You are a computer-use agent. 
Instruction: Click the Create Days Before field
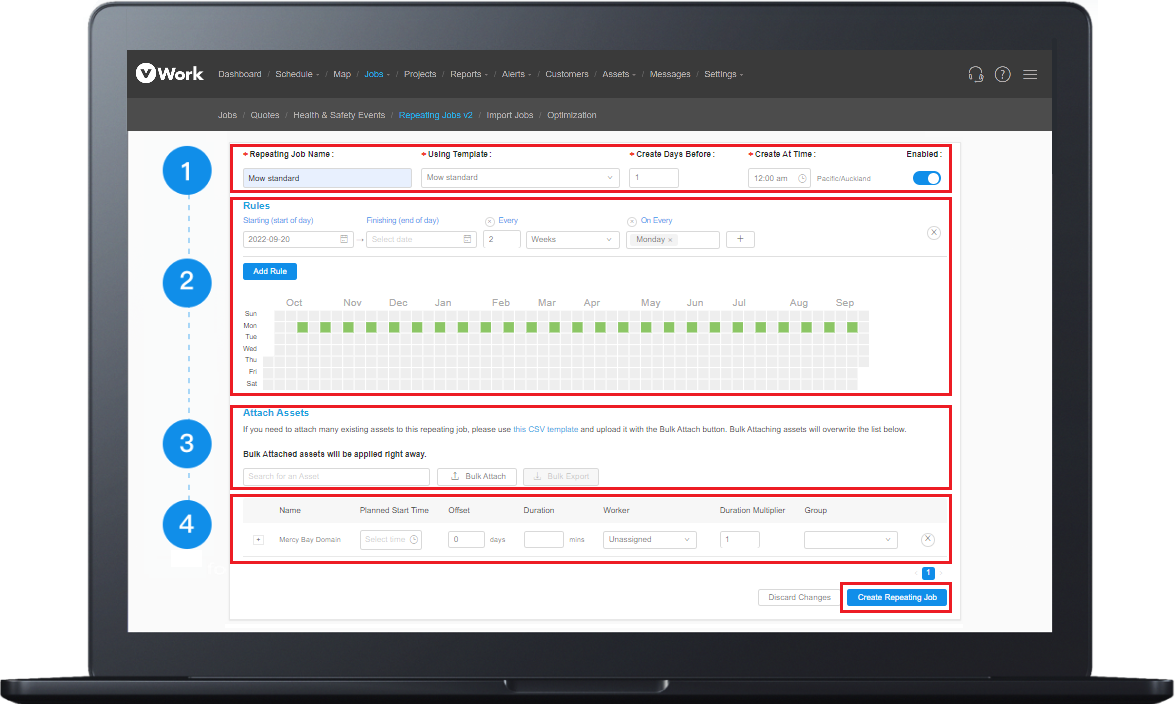[x=654, y=178]
